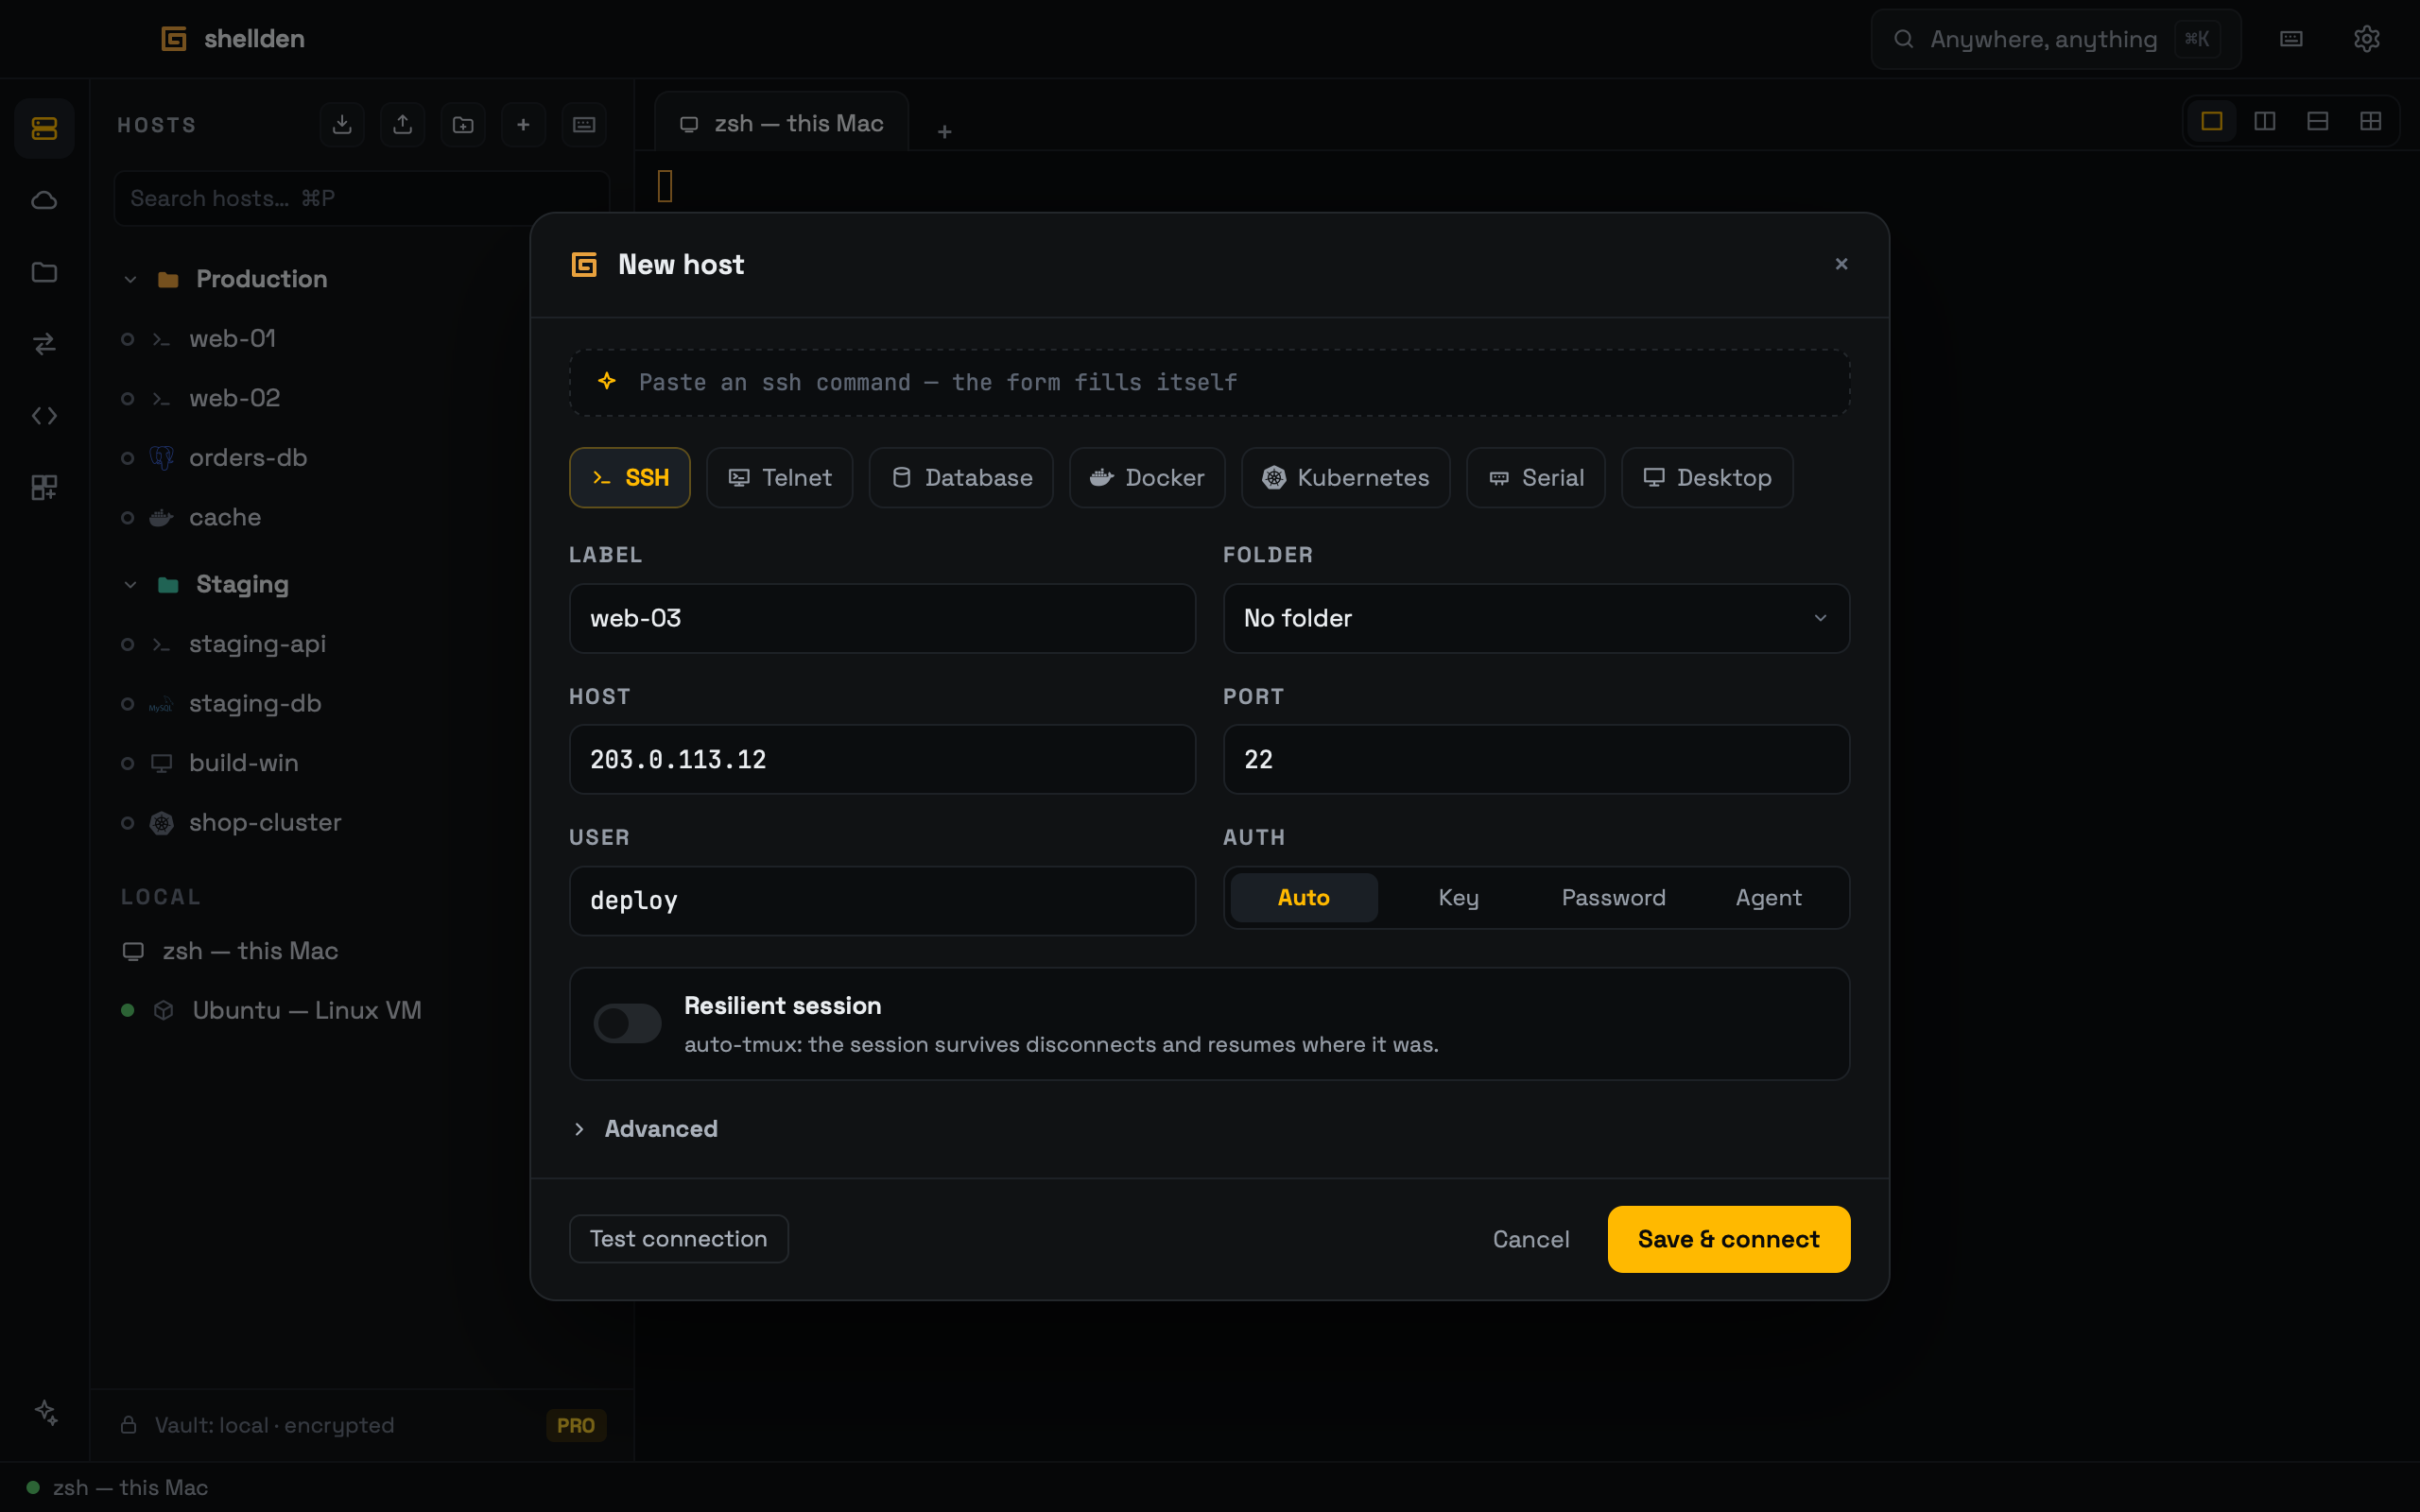Click the keyboard icon in the top bar
The image size is (2420, 1512).
[2291, 39]
